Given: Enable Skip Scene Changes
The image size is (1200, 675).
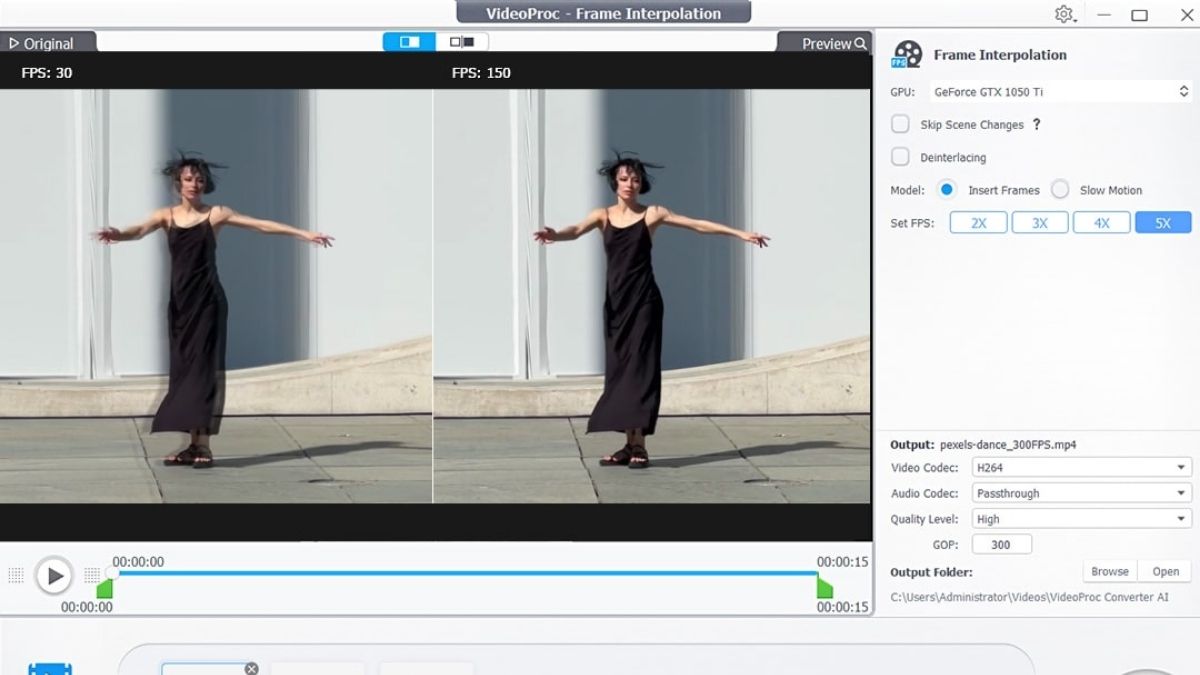Looking at the screenshot, I should pyautogui.click(x=899, y=123).
